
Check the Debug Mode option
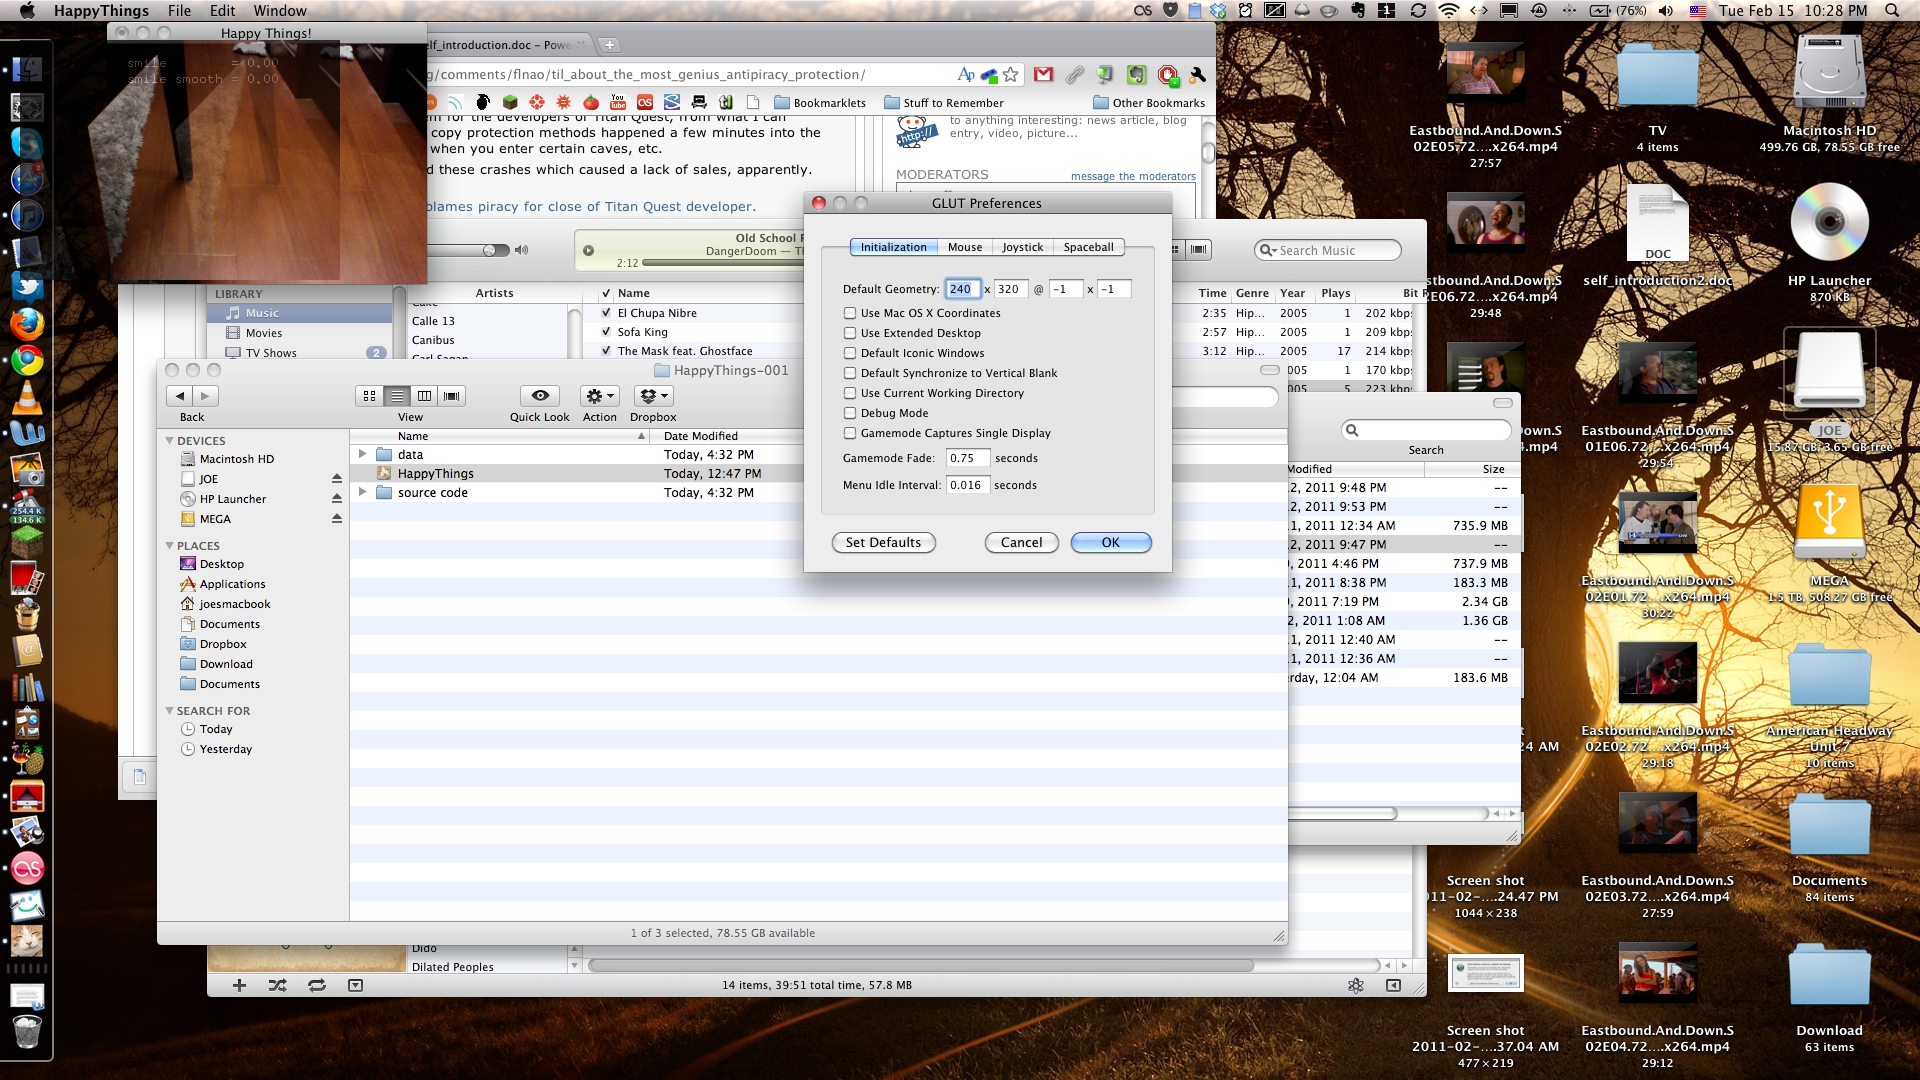850,413
